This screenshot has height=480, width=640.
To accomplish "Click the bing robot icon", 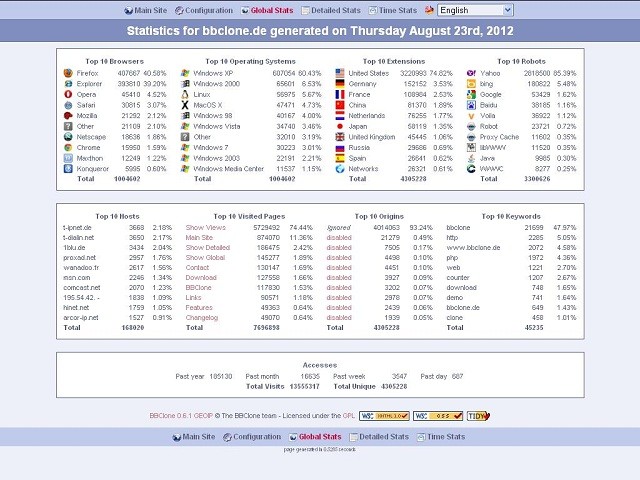I will point(471,84).
